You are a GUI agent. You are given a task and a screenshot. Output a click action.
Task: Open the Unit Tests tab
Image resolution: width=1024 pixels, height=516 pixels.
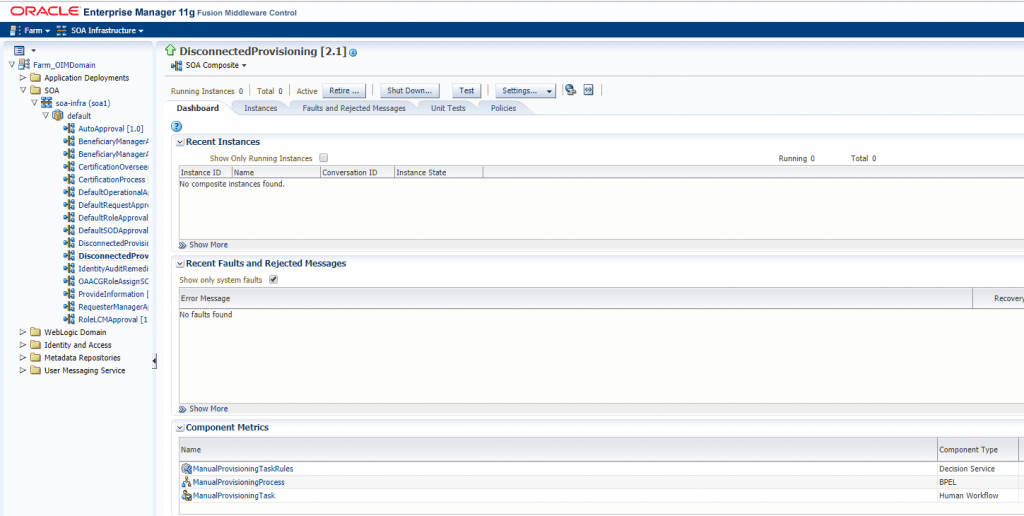pos(448,108)
